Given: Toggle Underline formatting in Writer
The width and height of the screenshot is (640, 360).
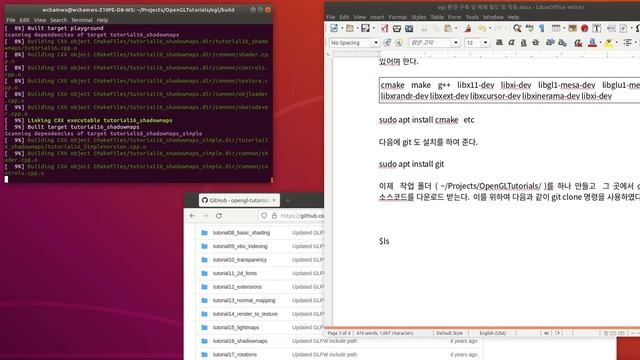Looking at the screenshot, I should (523, 42).
